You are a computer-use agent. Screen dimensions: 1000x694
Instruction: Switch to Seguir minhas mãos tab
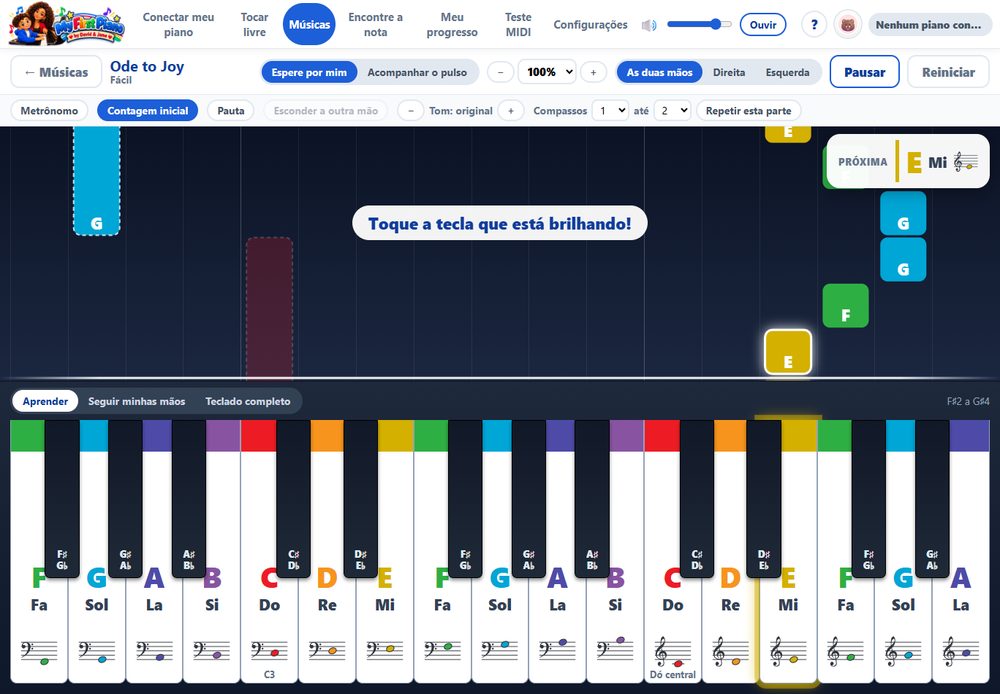[x=136, y=401]
